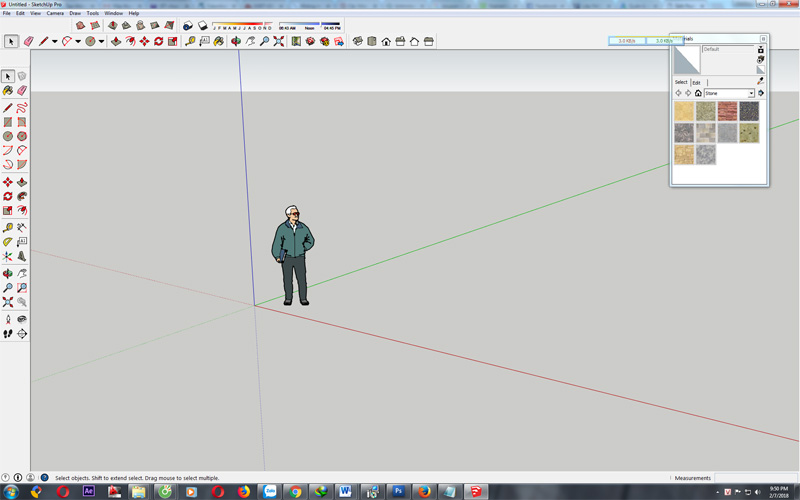
Task: Open the Details arrow menu in Materials
Action: tap(761, 93)
